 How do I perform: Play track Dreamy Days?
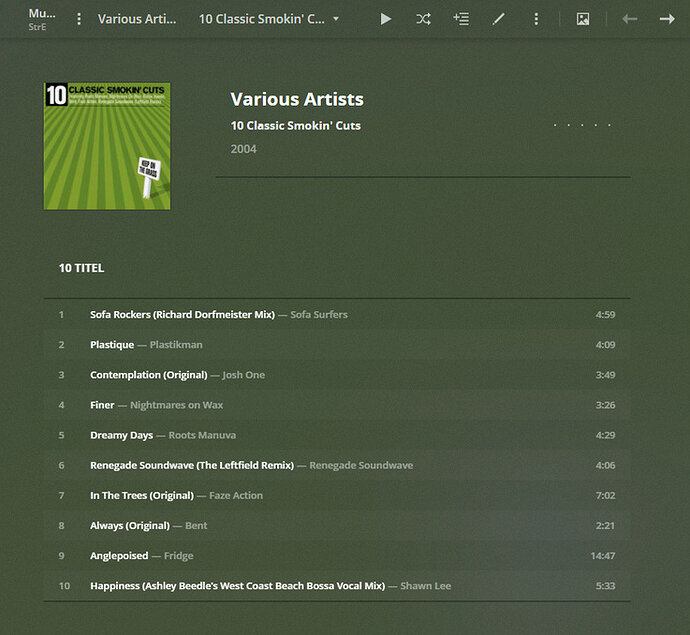point(121,435)
